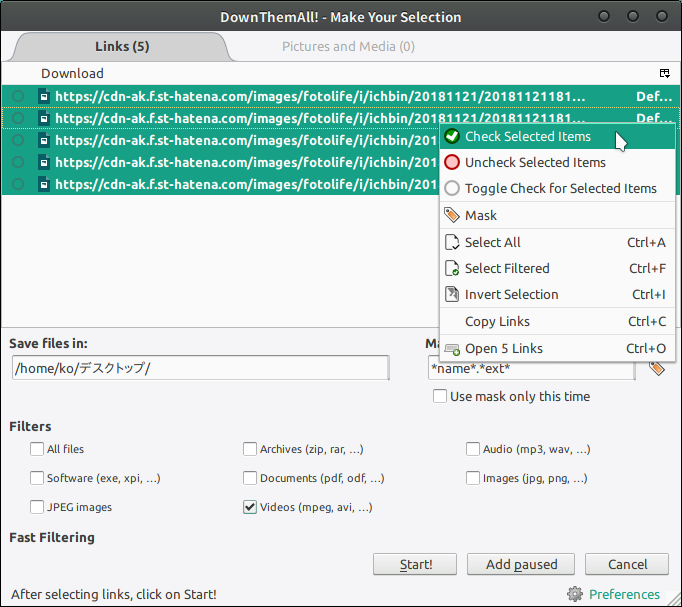Image resolution: width=682 pixels, height=607 pixels.
Task: Select the first cdn-ak.f.st-hatena.com link URL
Action: [x=320, y=96]
